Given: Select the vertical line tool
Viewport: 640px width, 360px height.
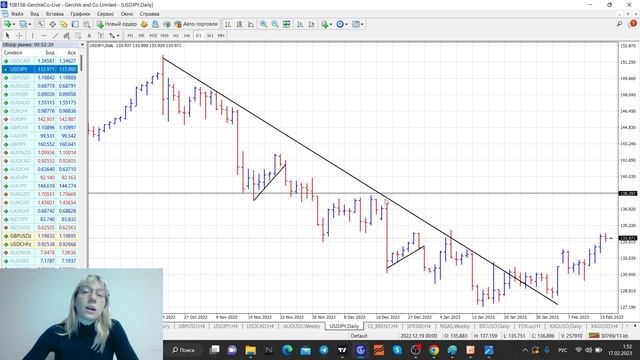Looking at the screenshot, I should [x=32, y=36].
